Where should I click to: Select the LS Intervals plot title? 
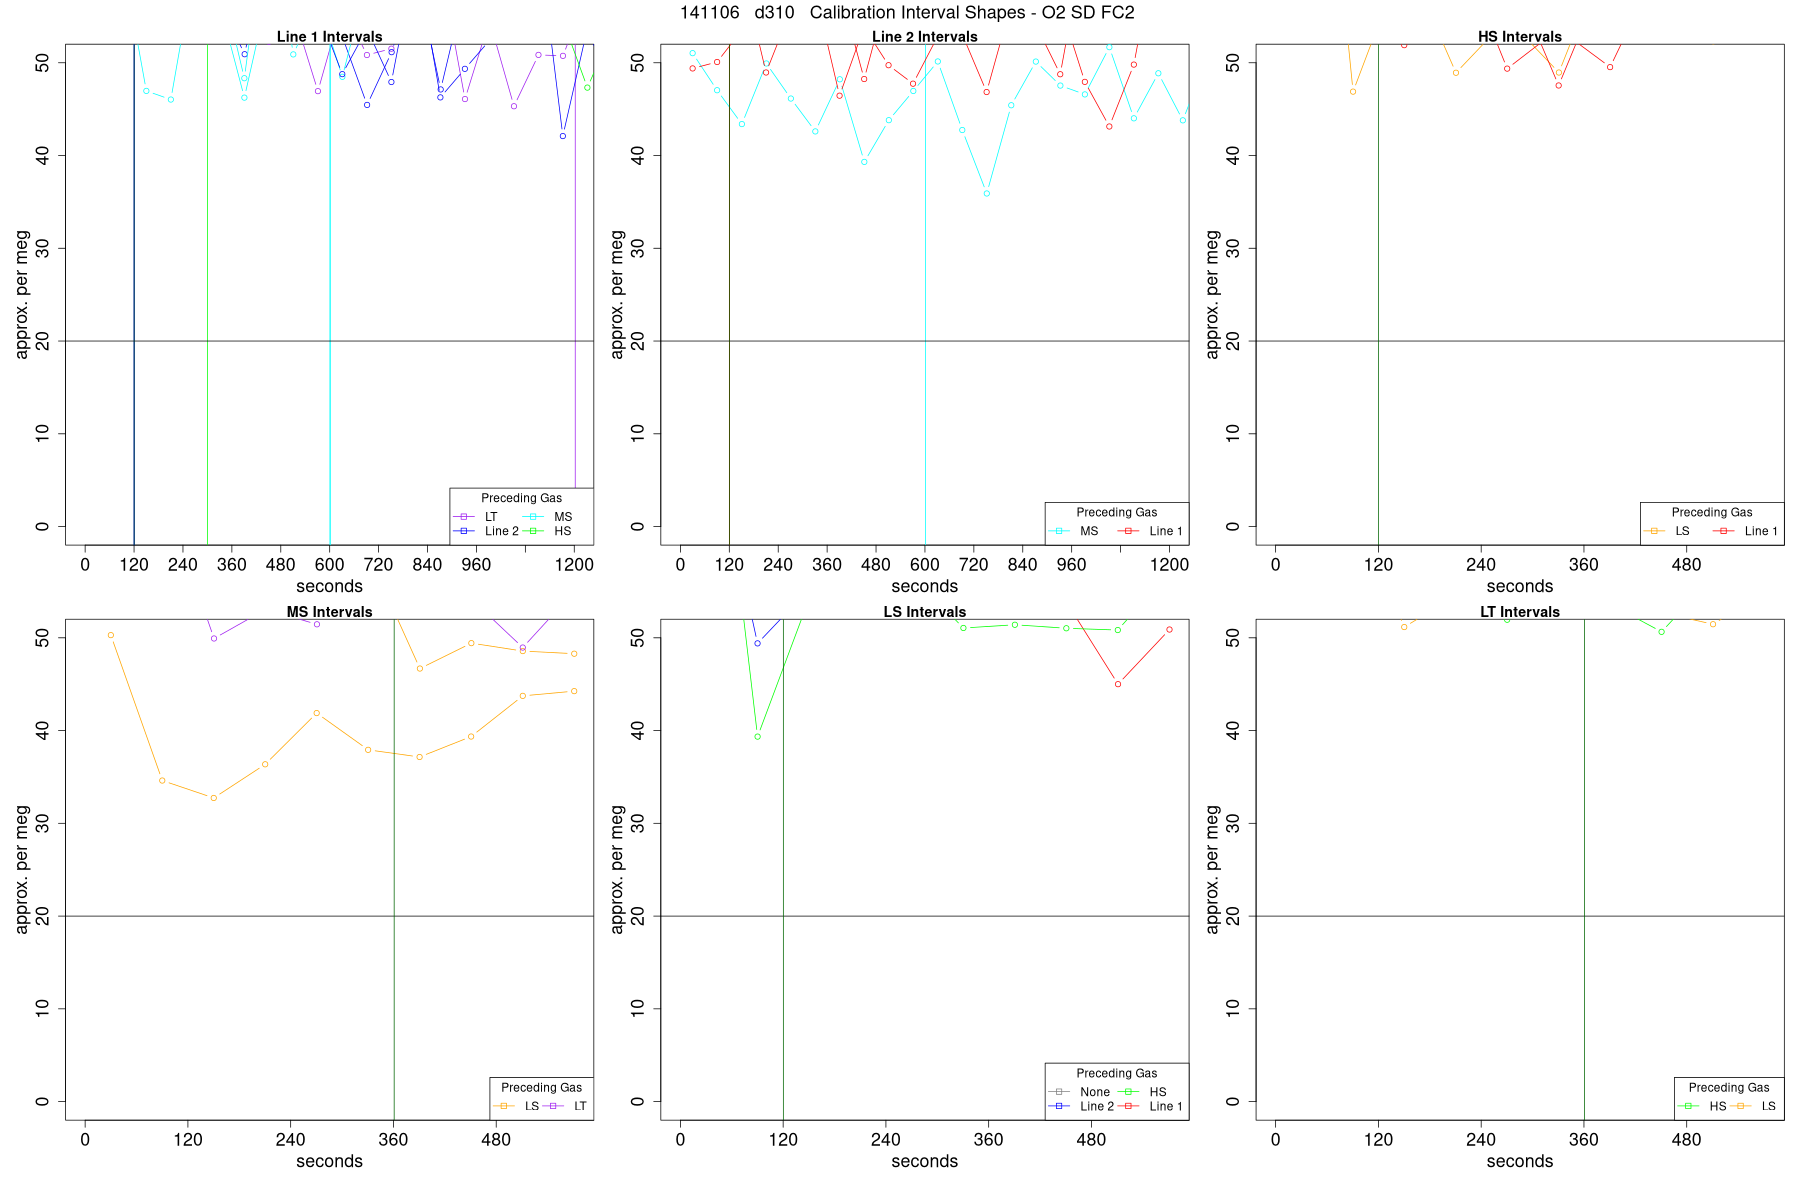click(925, 612)
